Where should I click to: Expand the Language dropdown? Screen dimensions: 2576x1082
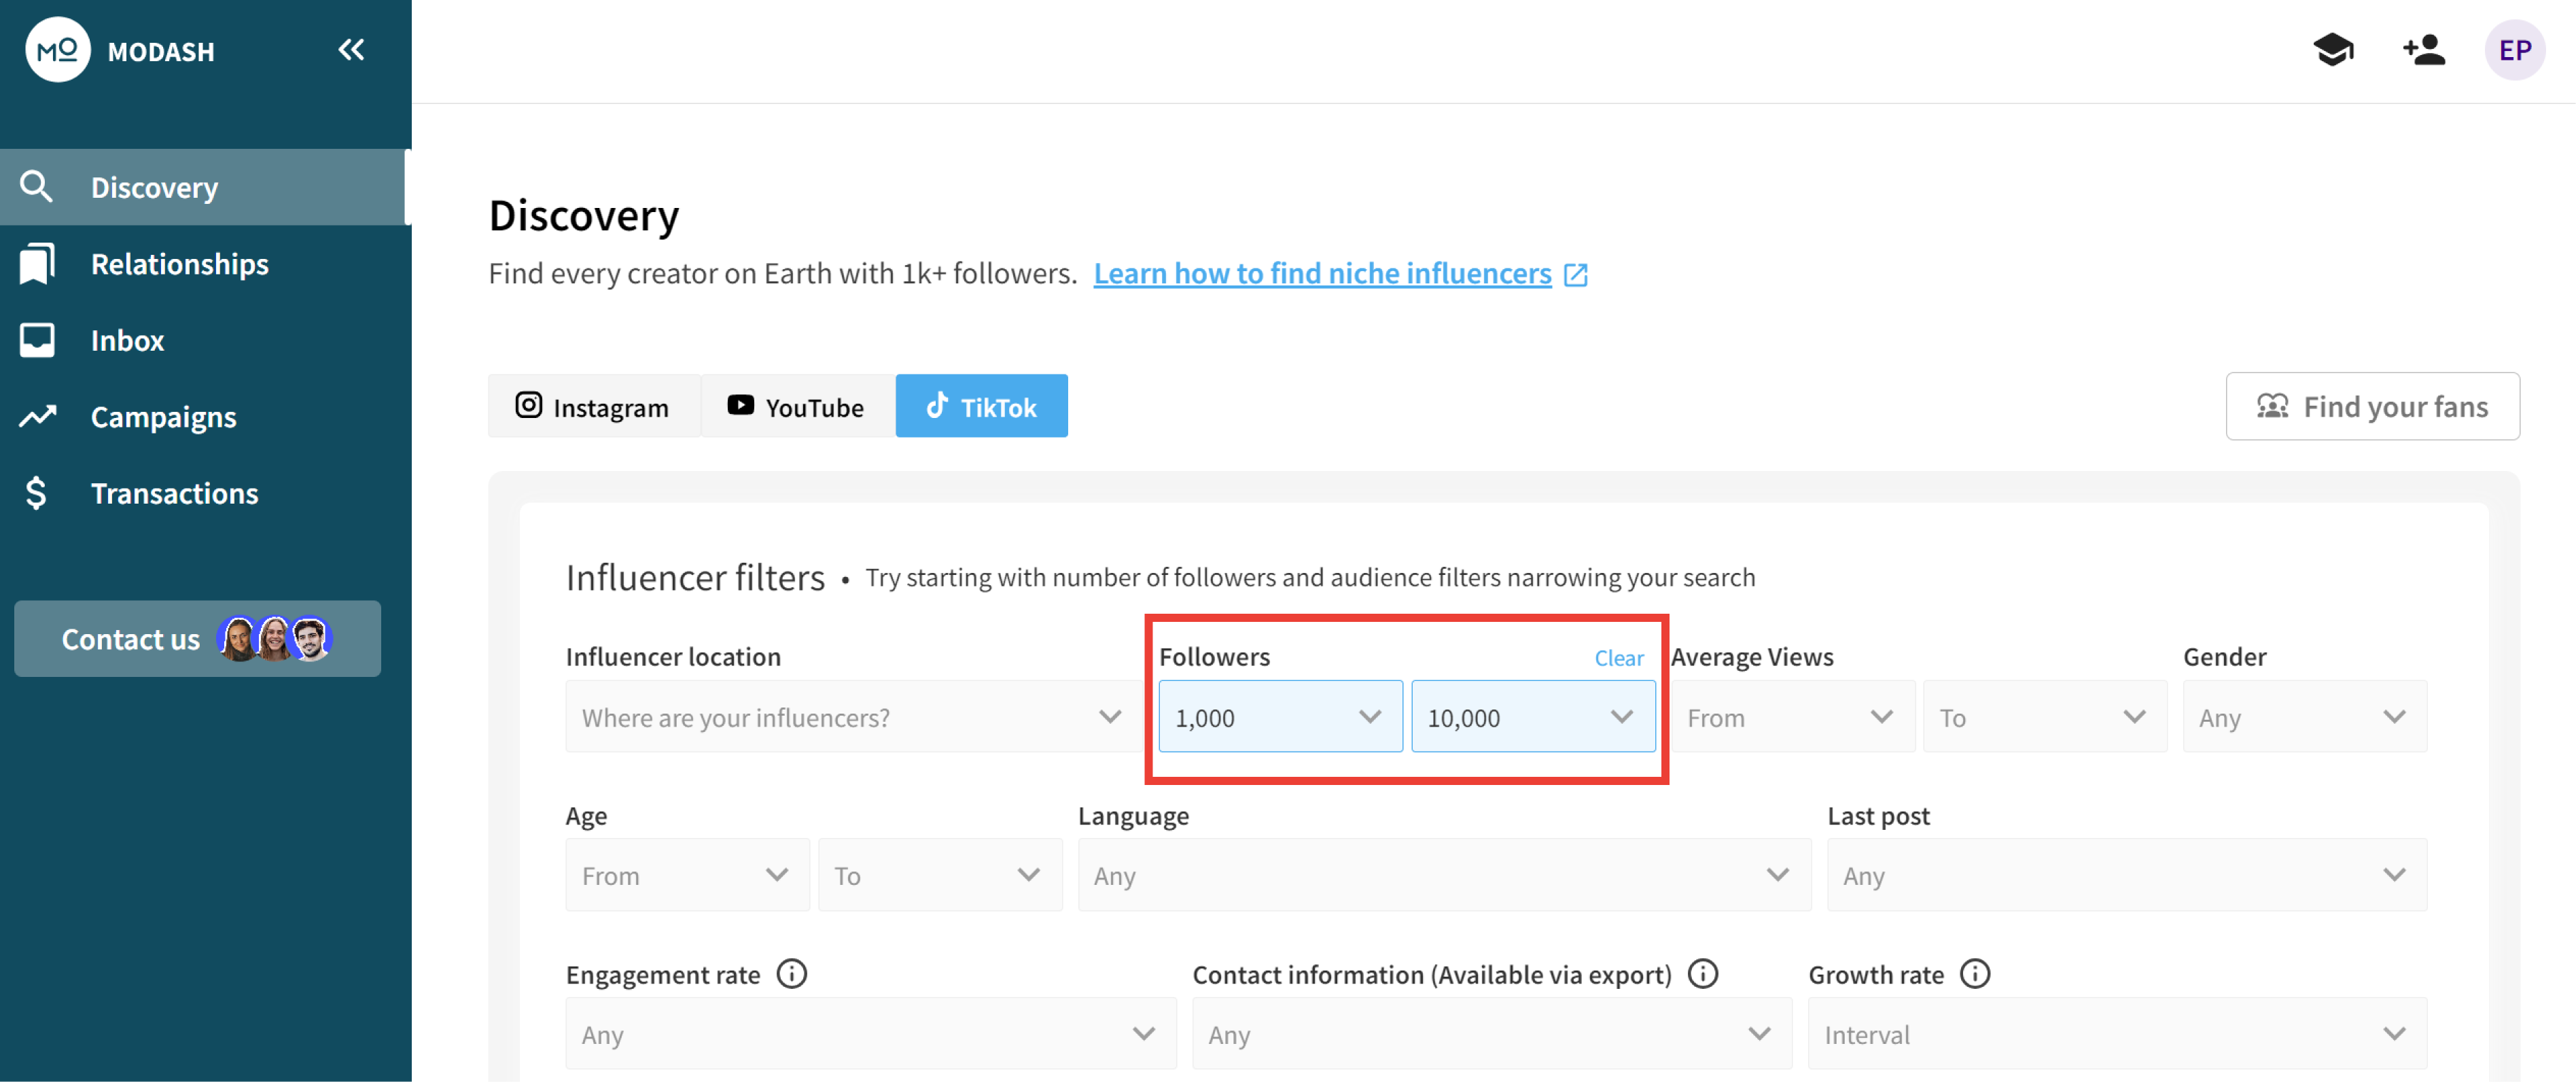[1443, 875]
